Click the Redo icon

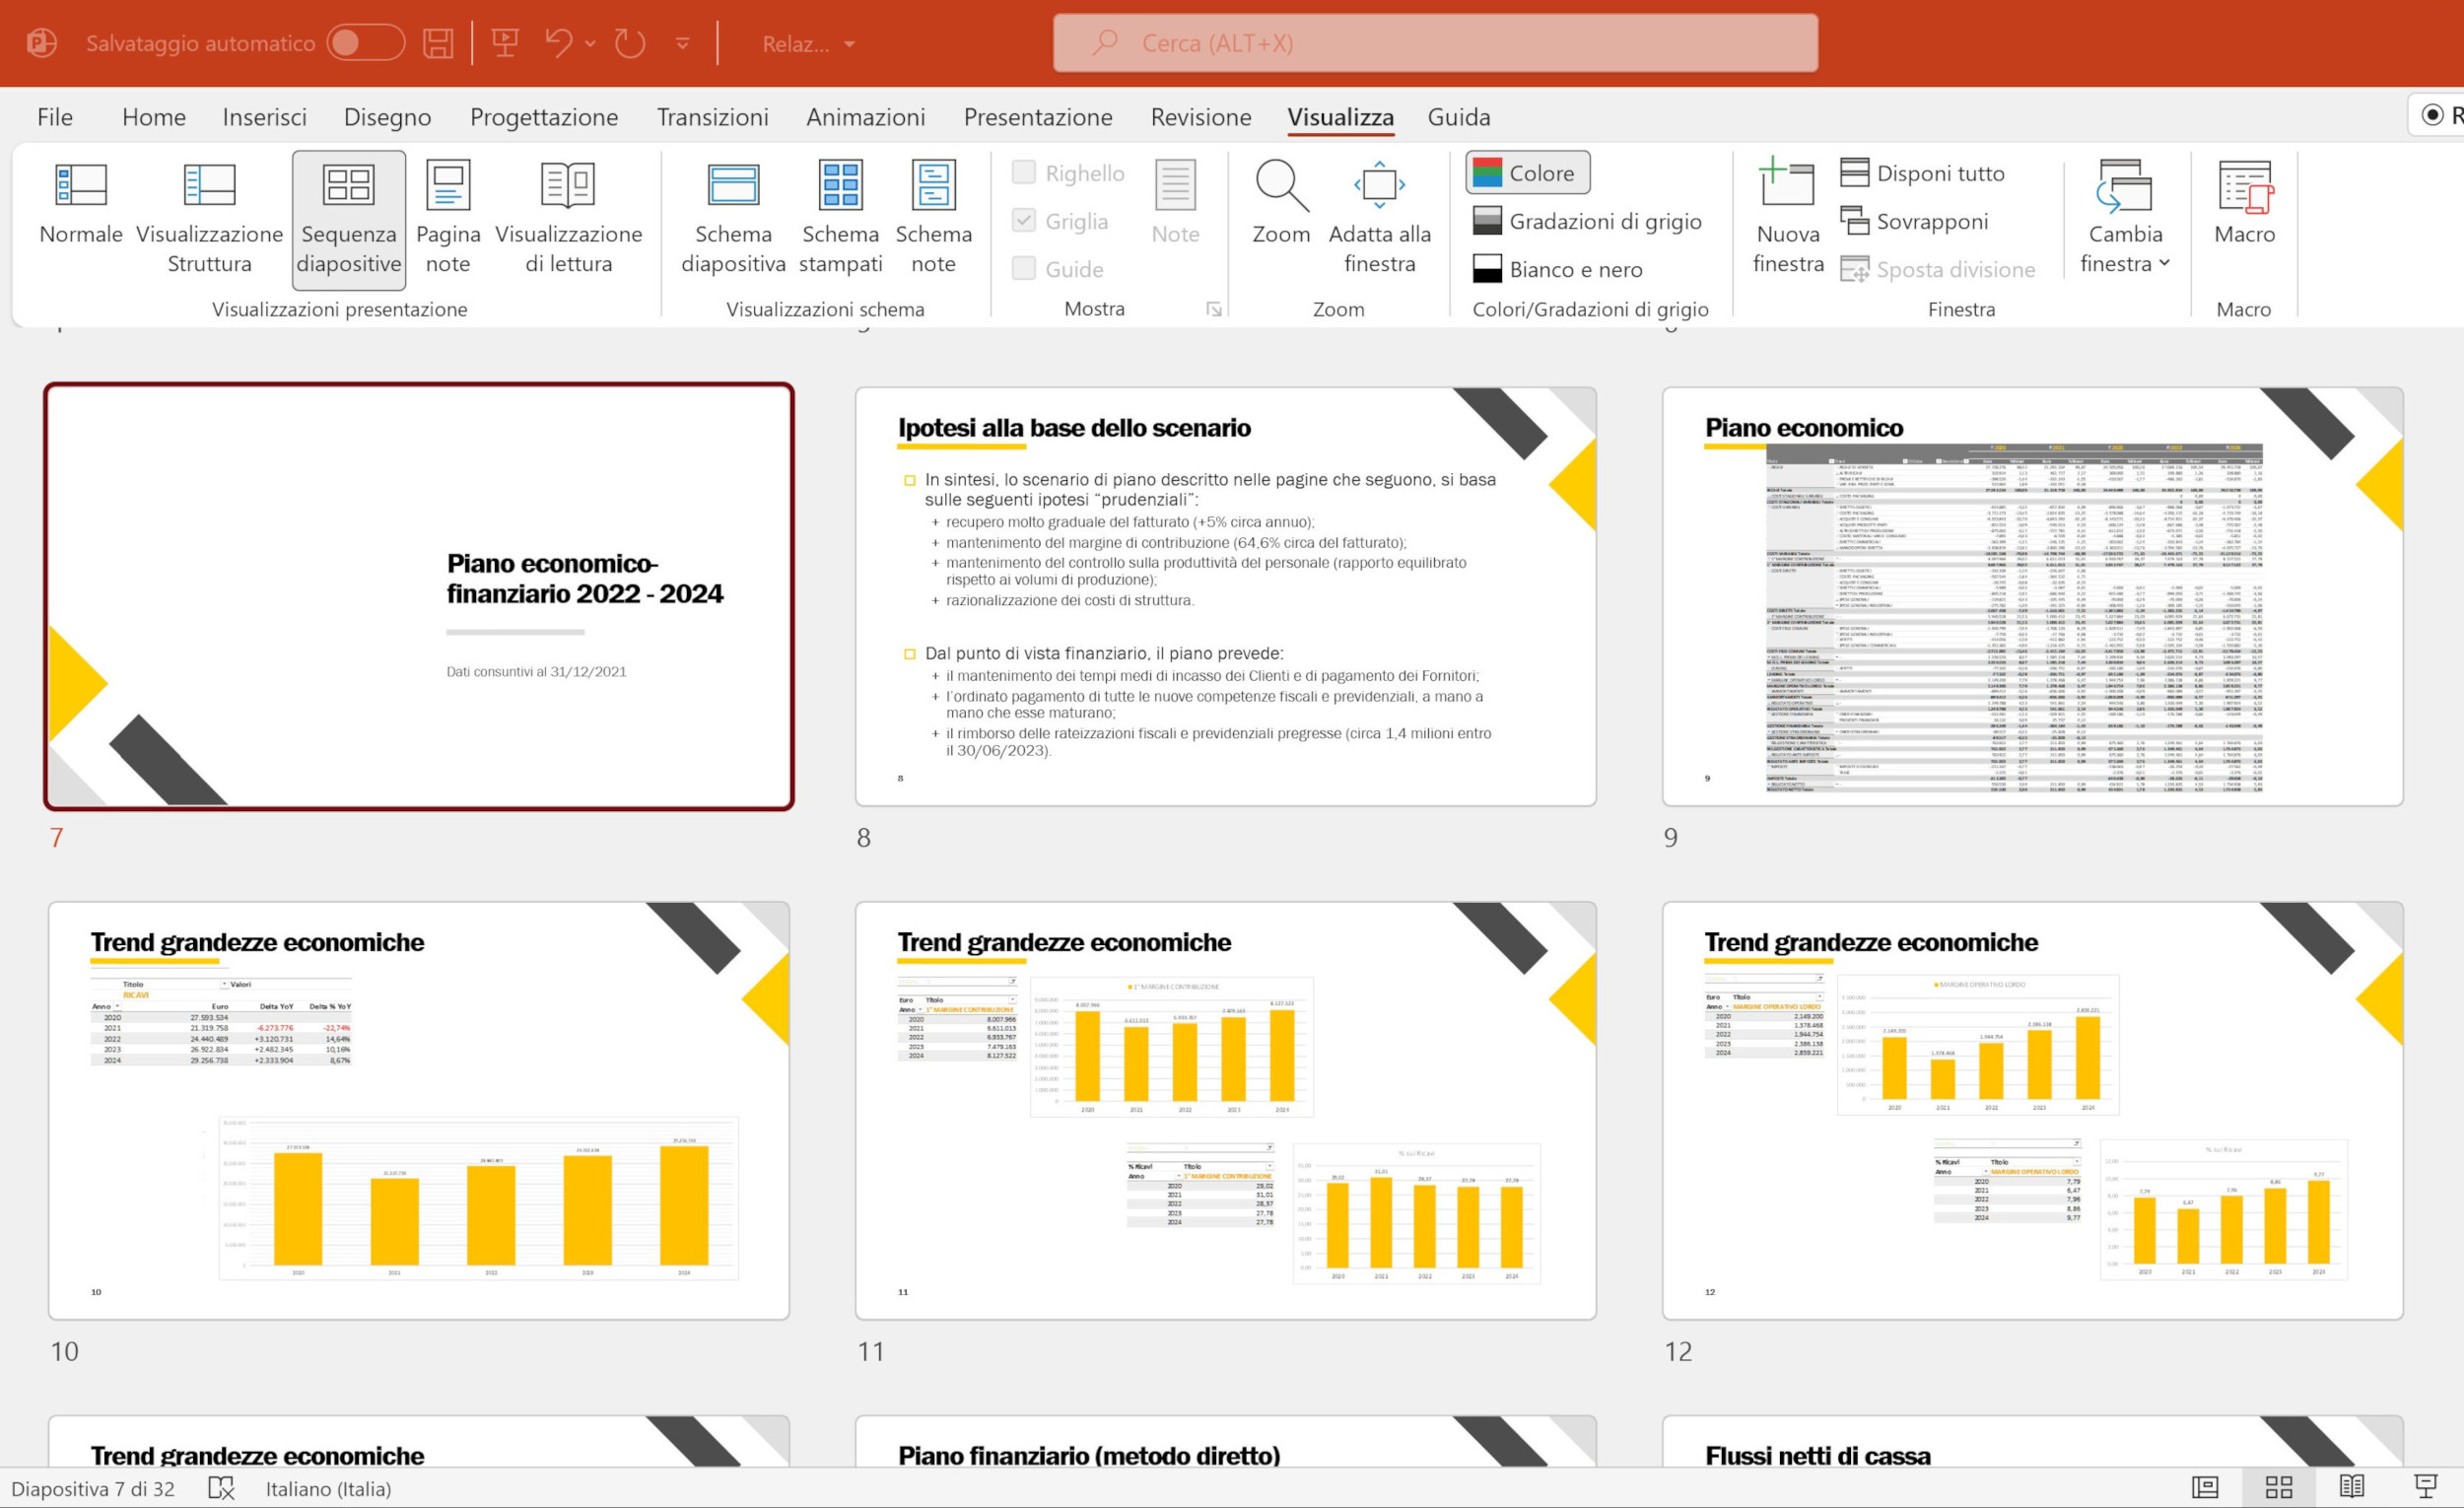coord(630,43)
